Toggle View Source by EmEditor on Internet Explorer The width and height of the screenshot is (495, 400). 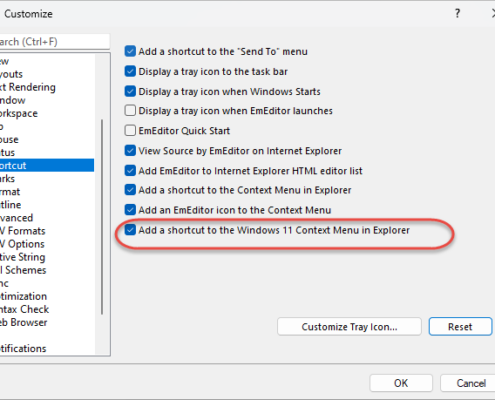click(x=130, y=151)
